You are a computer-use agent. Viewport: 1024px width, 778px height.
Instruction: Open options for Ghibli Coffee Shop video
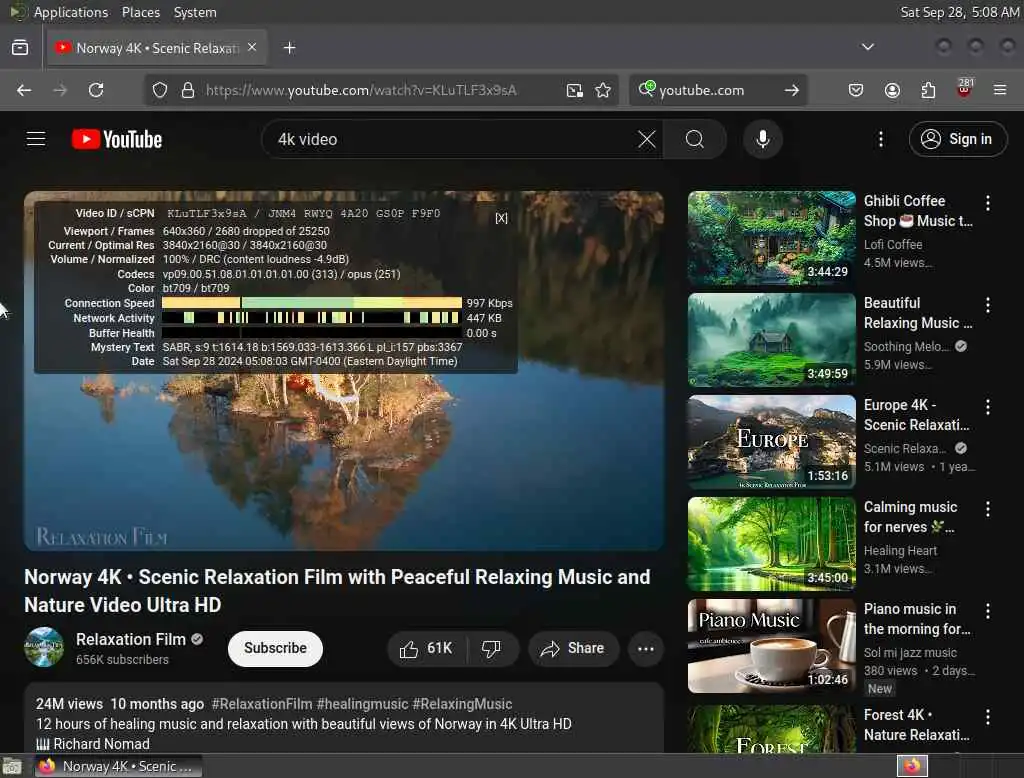[x=988, y=203]
